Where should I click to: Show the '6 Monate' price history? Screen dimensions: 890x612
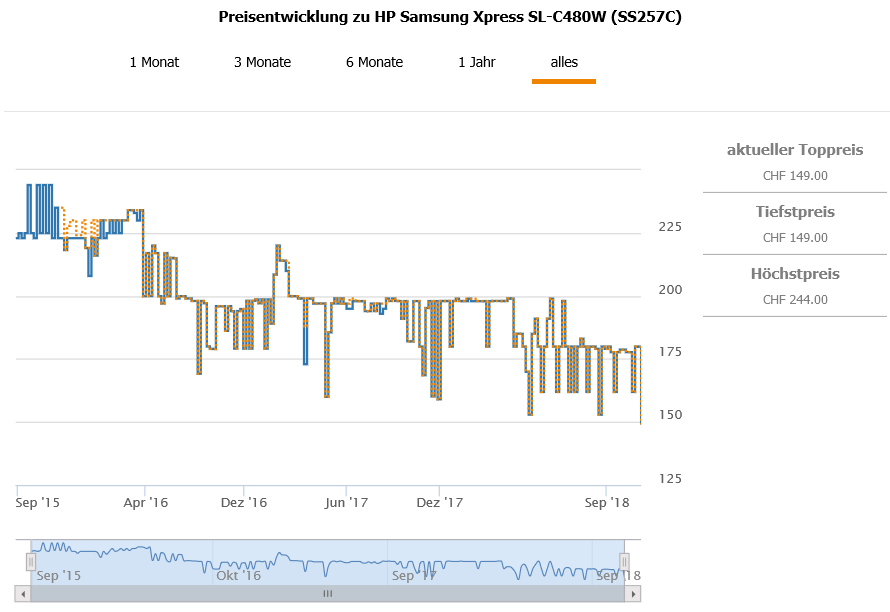pos(374,62)
